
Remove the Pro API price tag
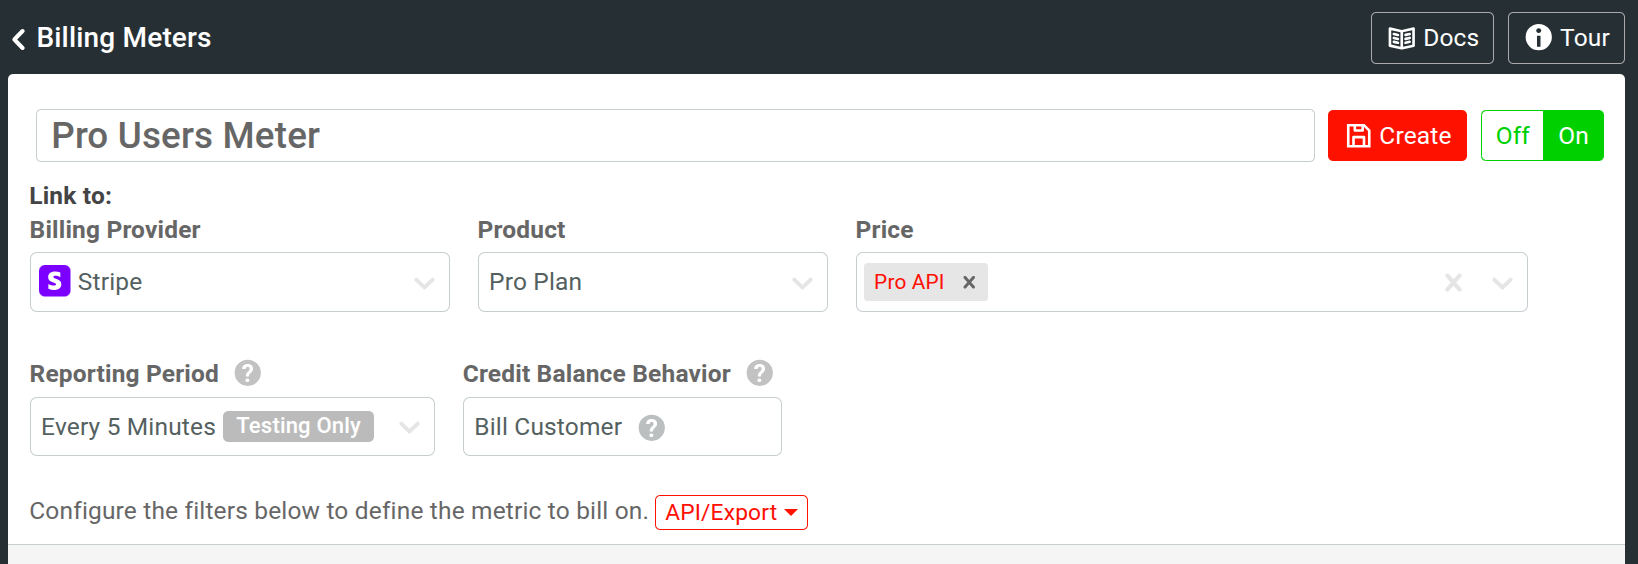click(x=969, y=282)
